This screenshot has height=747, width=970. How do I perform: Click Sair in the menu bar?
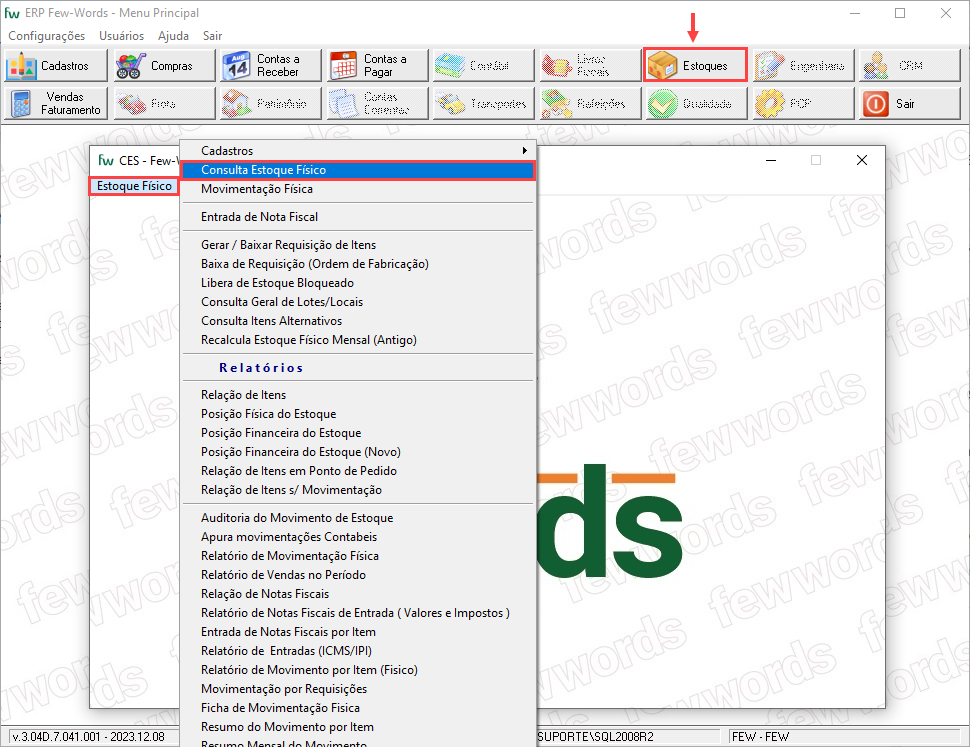pyautogui.click(x=212, y=36)
